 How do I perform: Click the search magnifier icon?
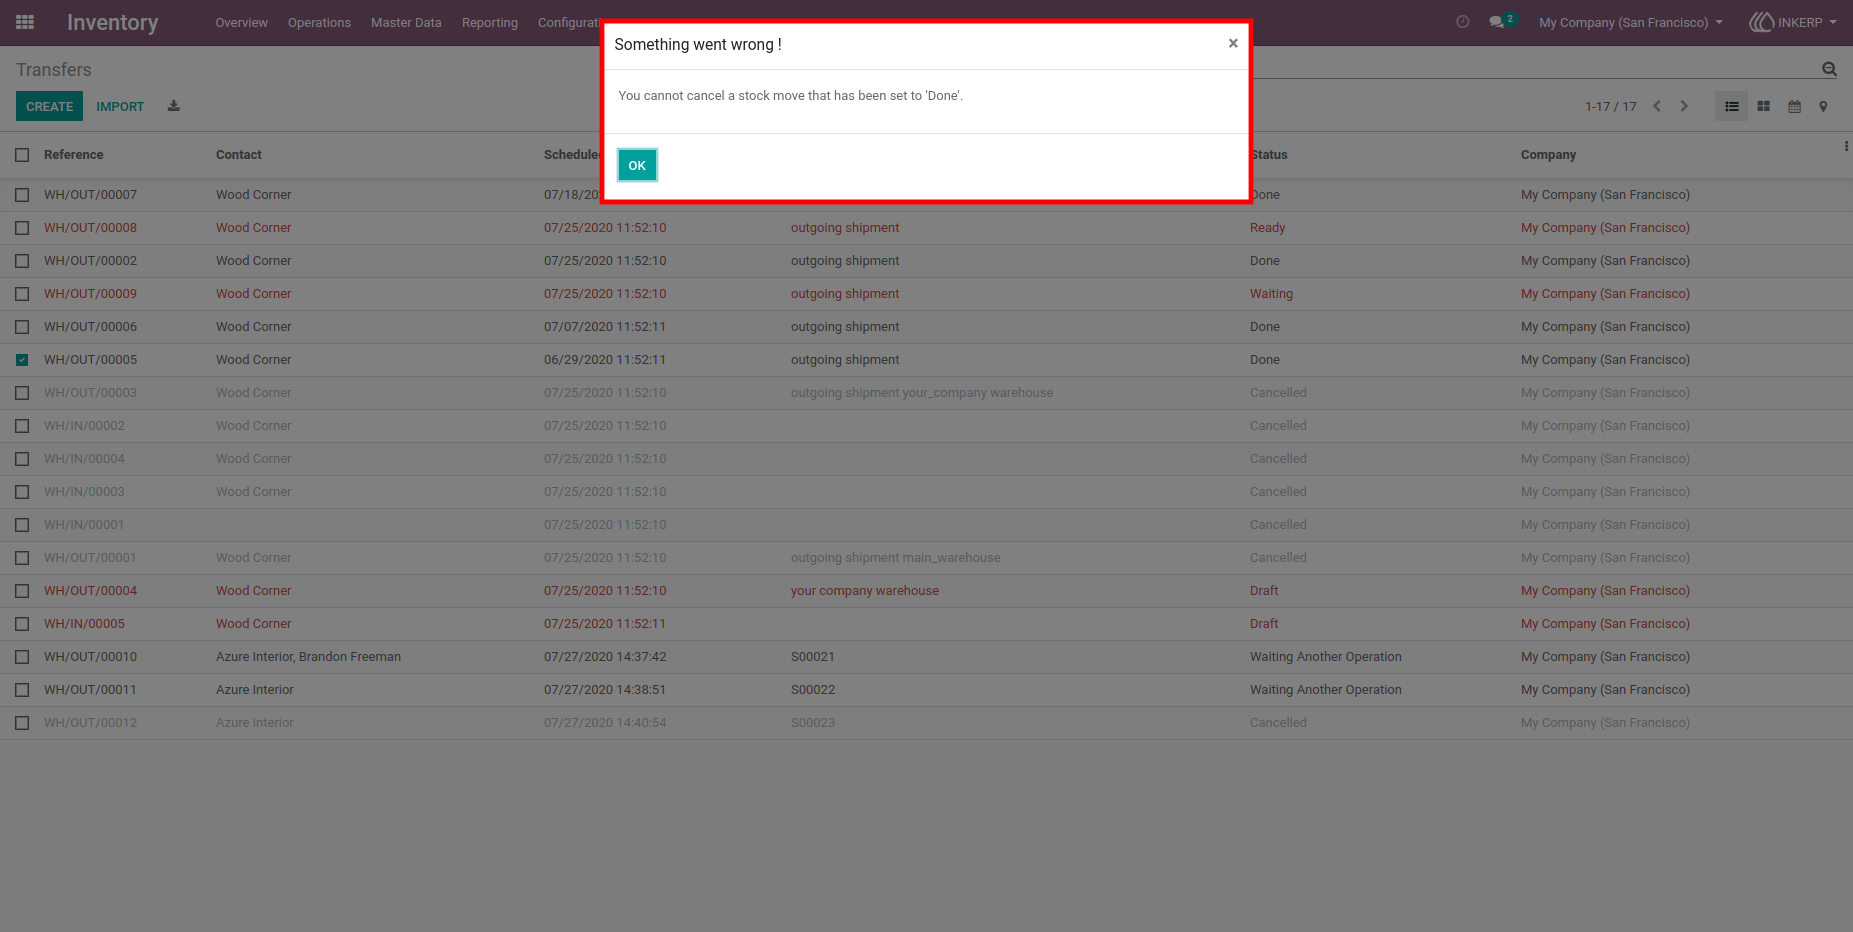(1829, 69)
